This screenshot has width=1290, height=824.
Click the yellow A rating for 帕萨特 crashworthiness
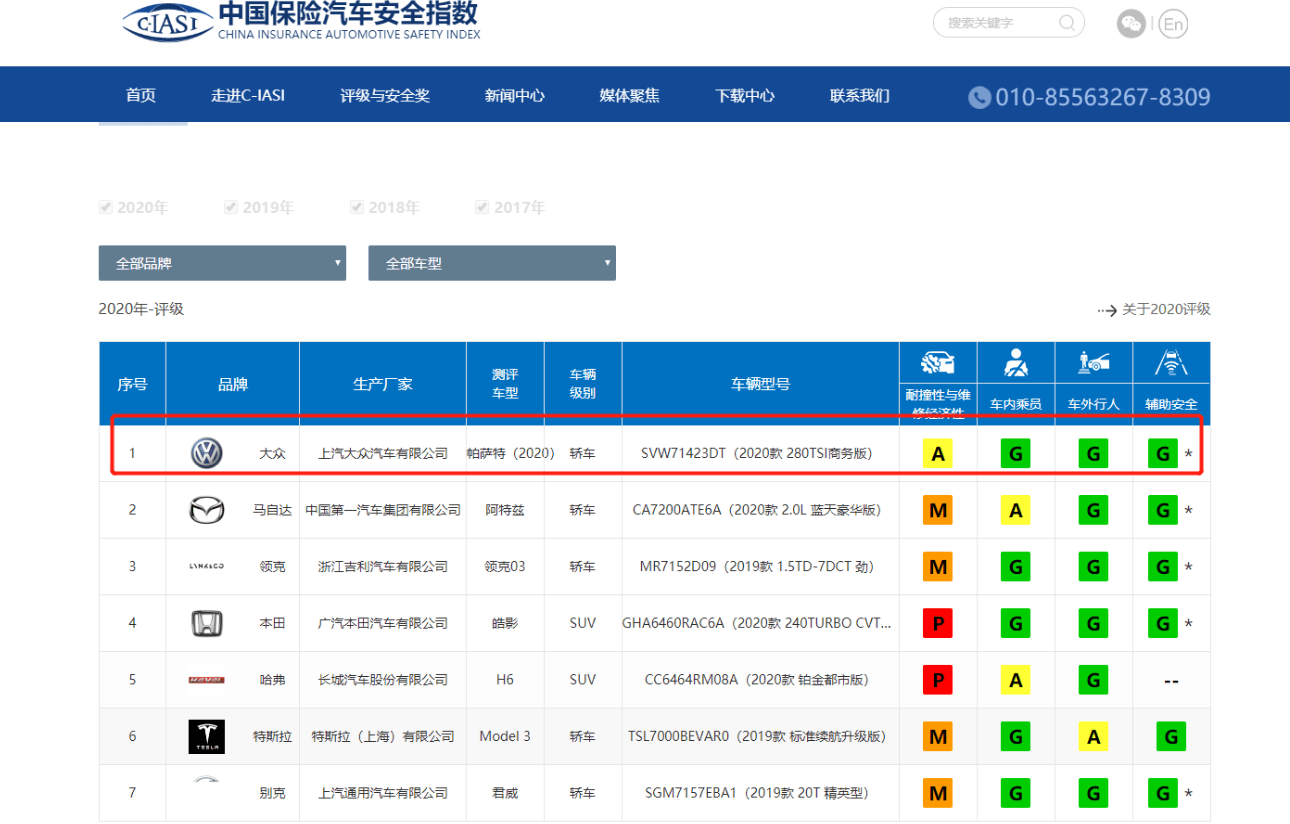(937, 454)
